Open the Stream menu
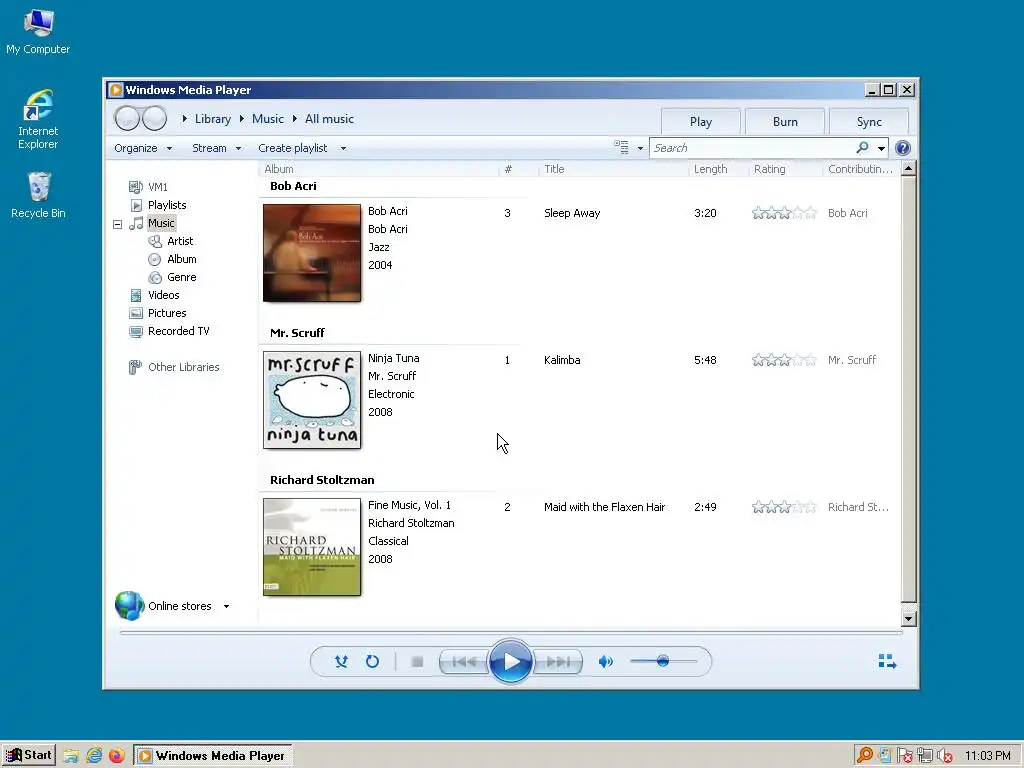Viewport: 1024px width, 768px height. 216,148
